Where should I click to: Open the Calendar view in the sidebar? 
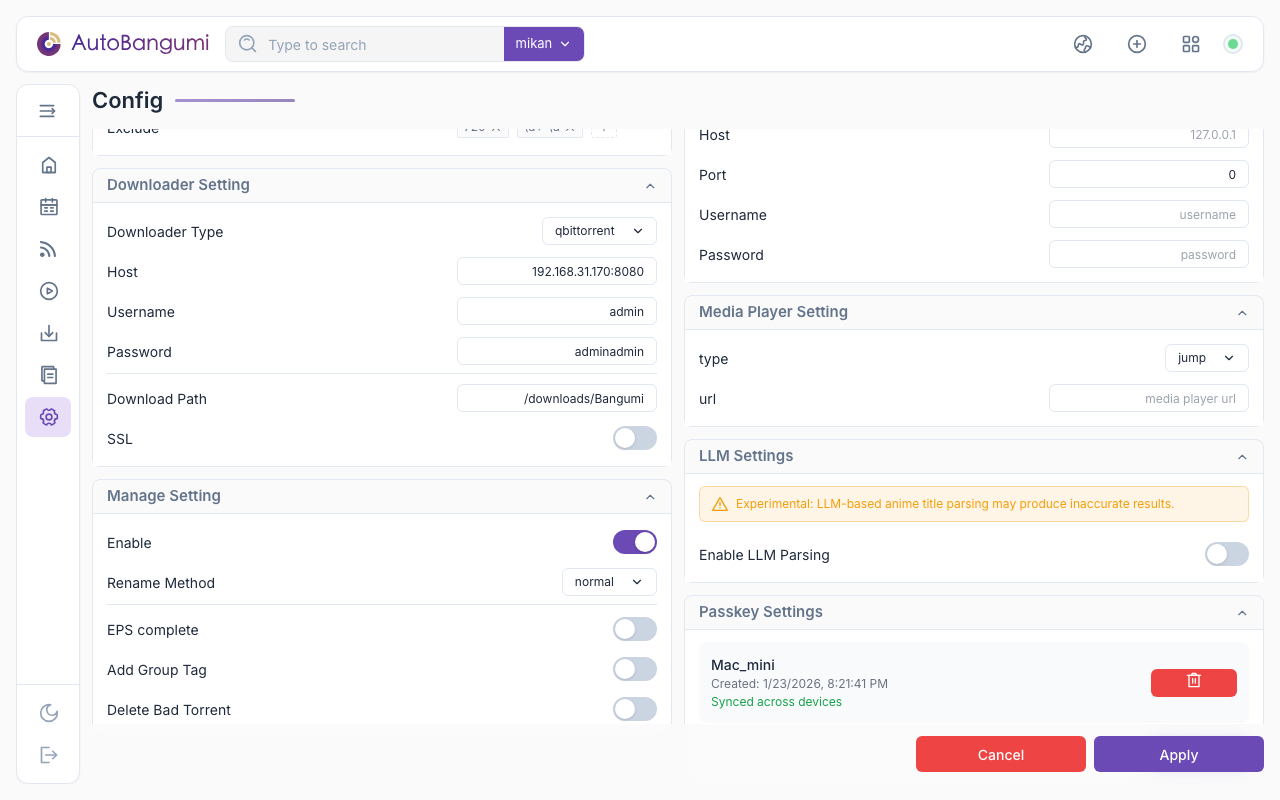(x=48, y=207)
